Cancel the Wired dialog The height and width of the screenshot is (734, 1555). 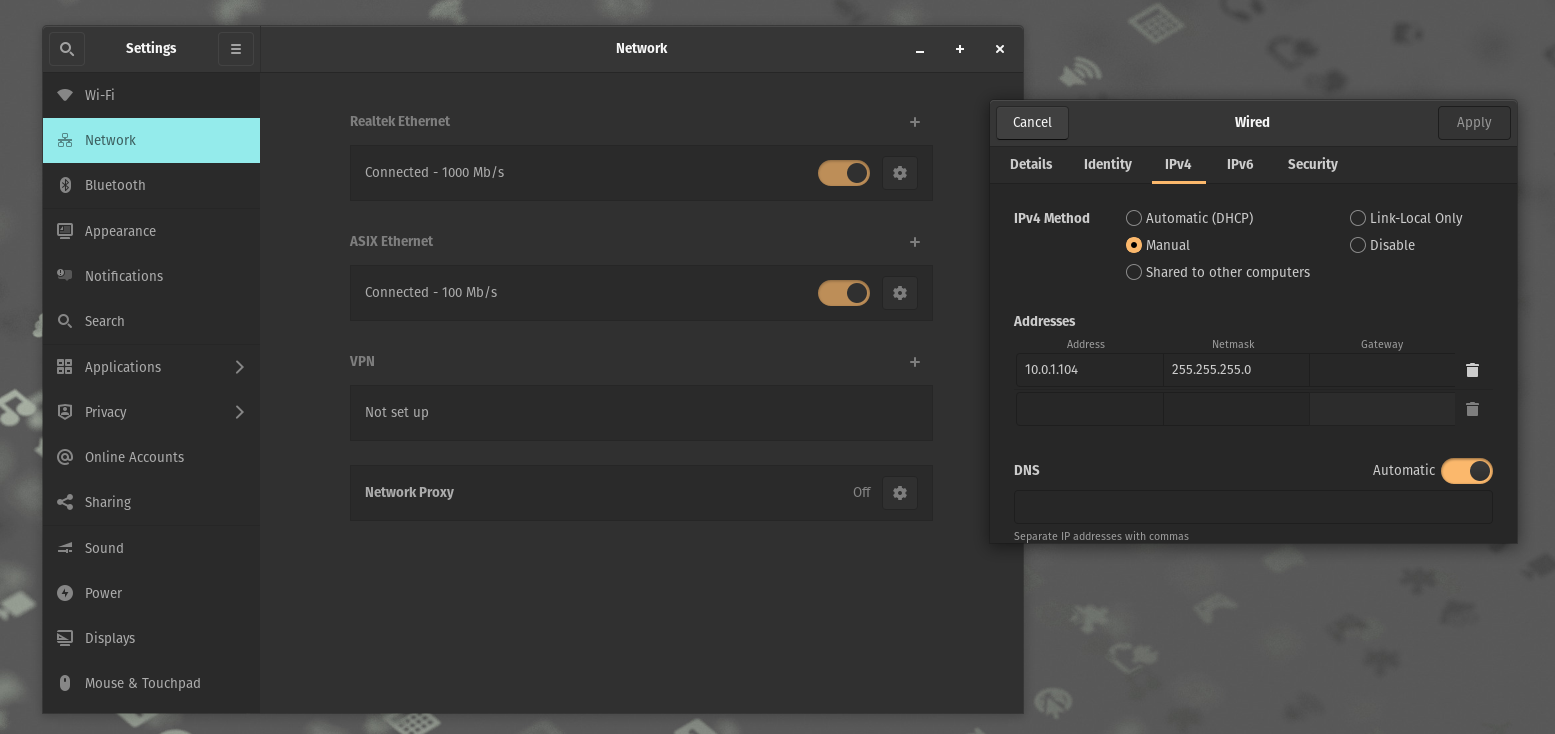[x=1032, y=122]
